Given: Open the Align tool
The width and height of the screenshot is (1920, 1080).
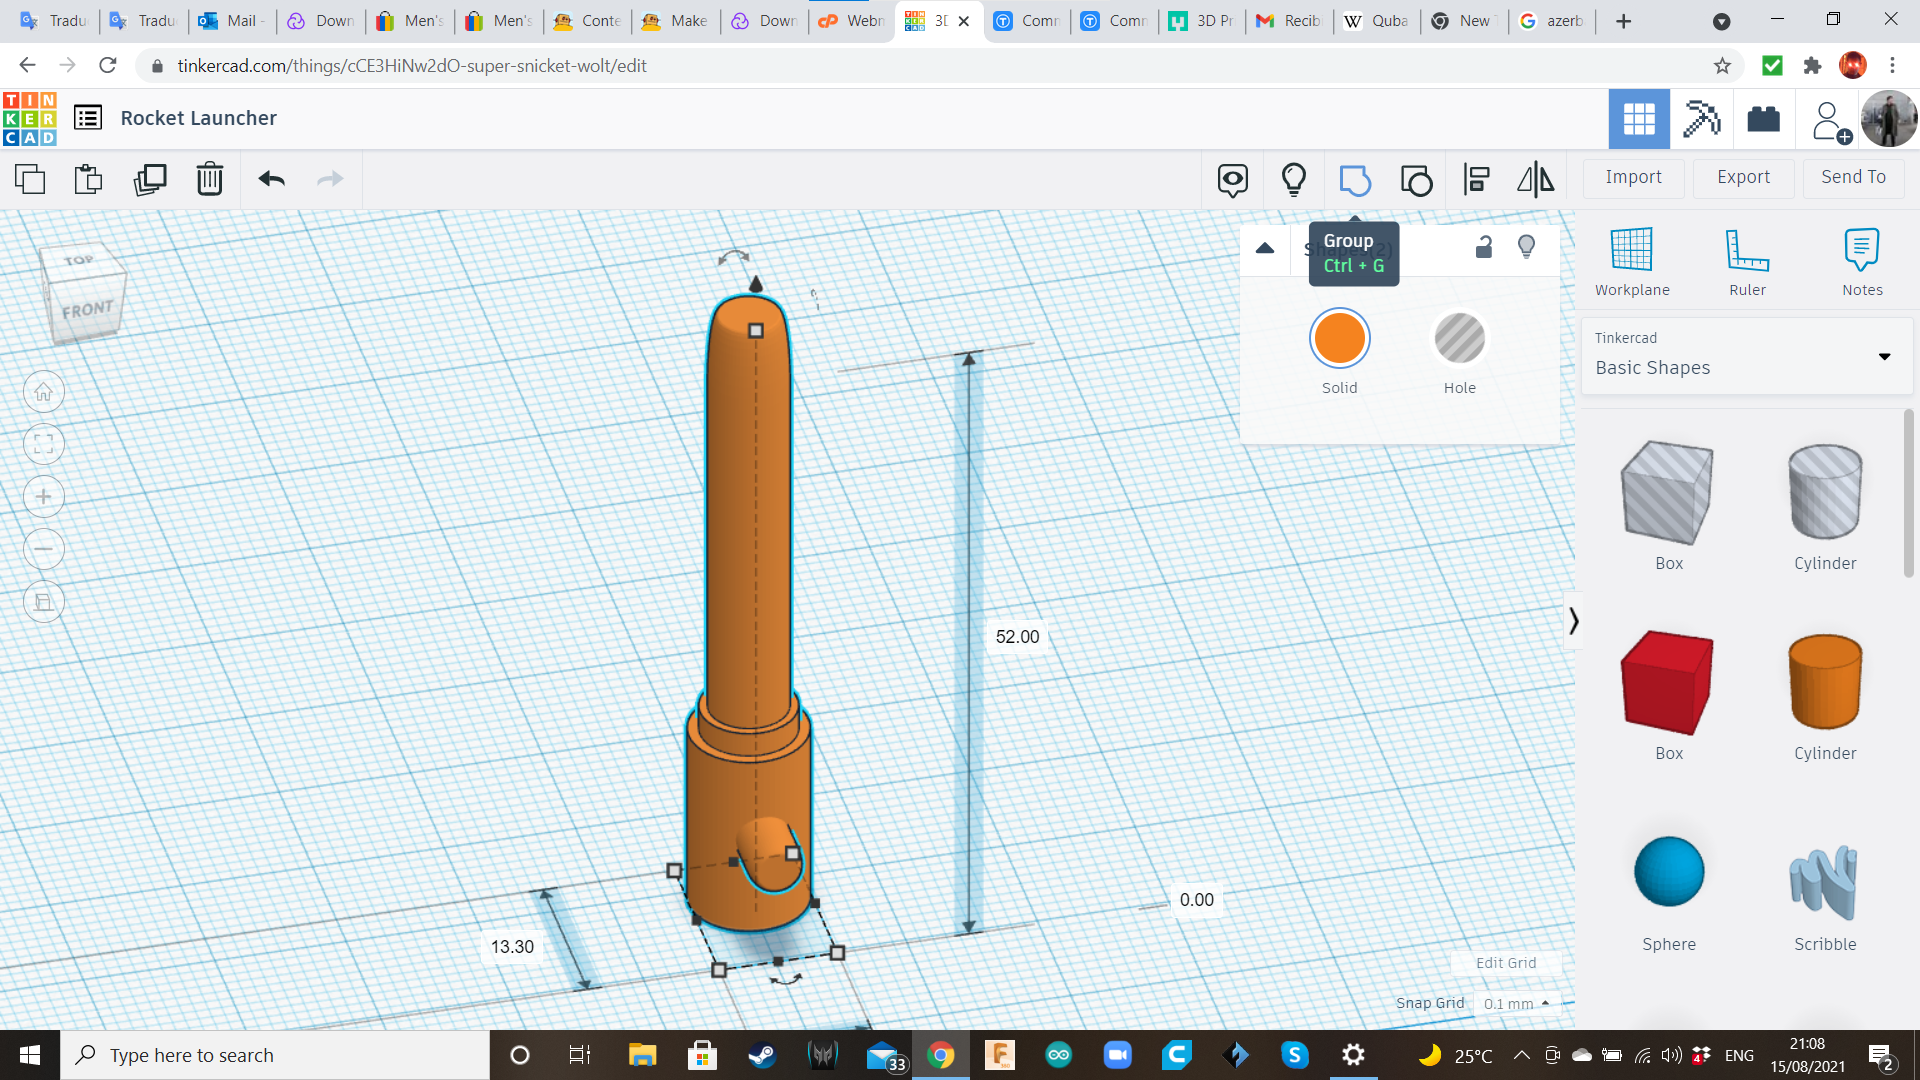Looking at the screenshot, I should [x=1476, y=180].
